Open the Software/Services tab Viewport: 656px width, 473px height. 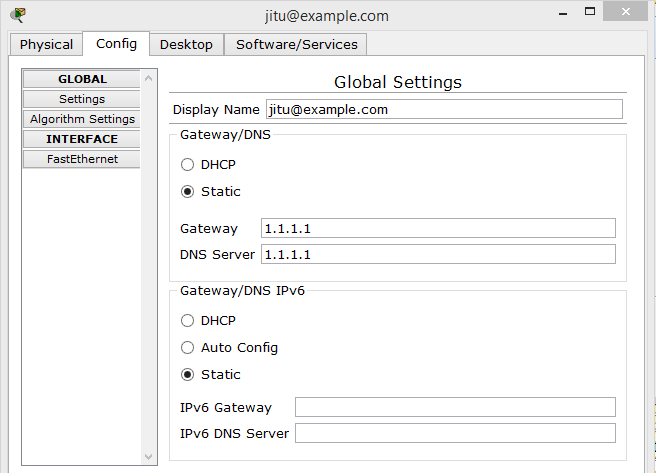(x=296, y=44)
